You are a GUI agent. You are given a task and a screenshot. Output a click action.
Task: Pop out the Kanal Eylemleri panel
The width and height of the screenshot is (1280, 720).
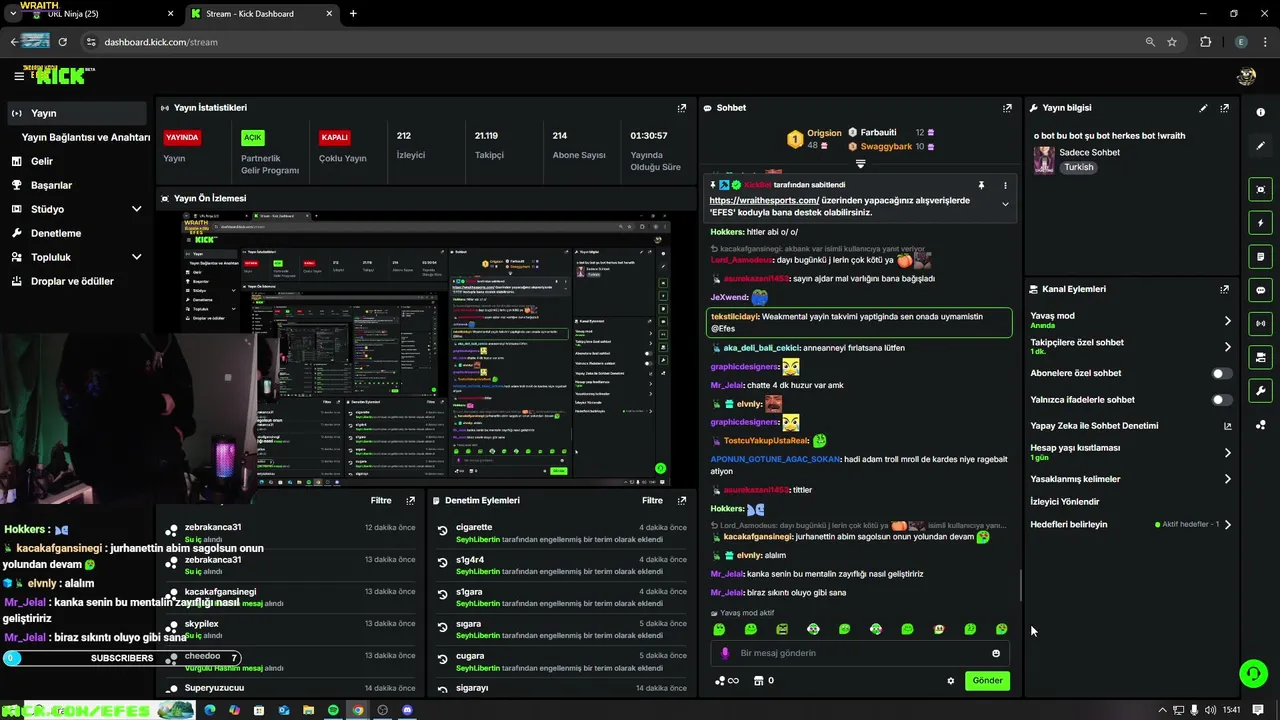[x=1224, y=289]
